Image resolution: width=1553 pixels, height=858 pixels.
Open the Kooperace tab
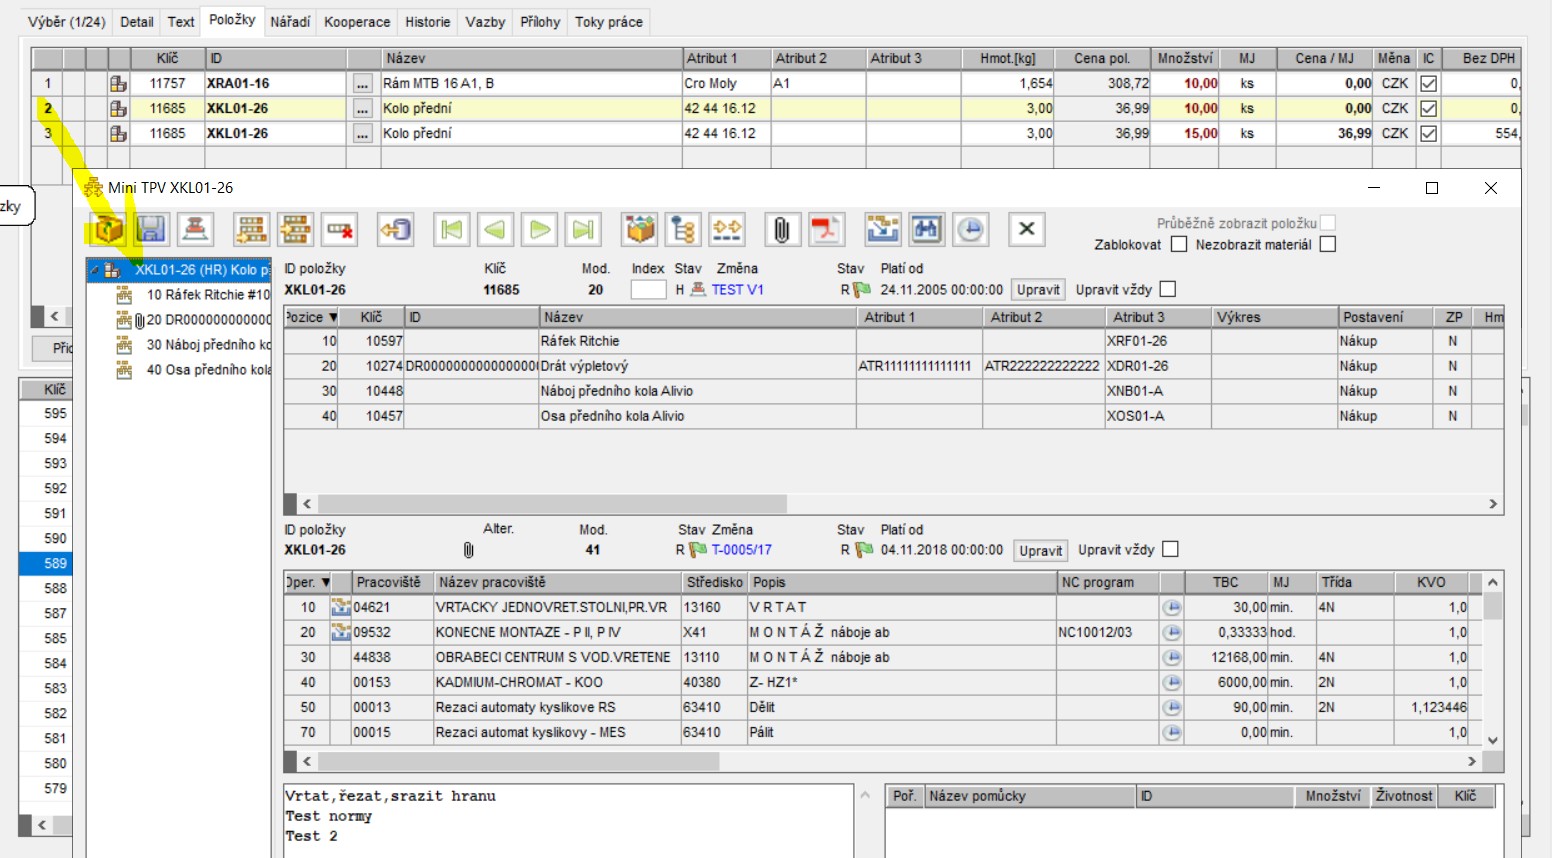tap(357, 22)
